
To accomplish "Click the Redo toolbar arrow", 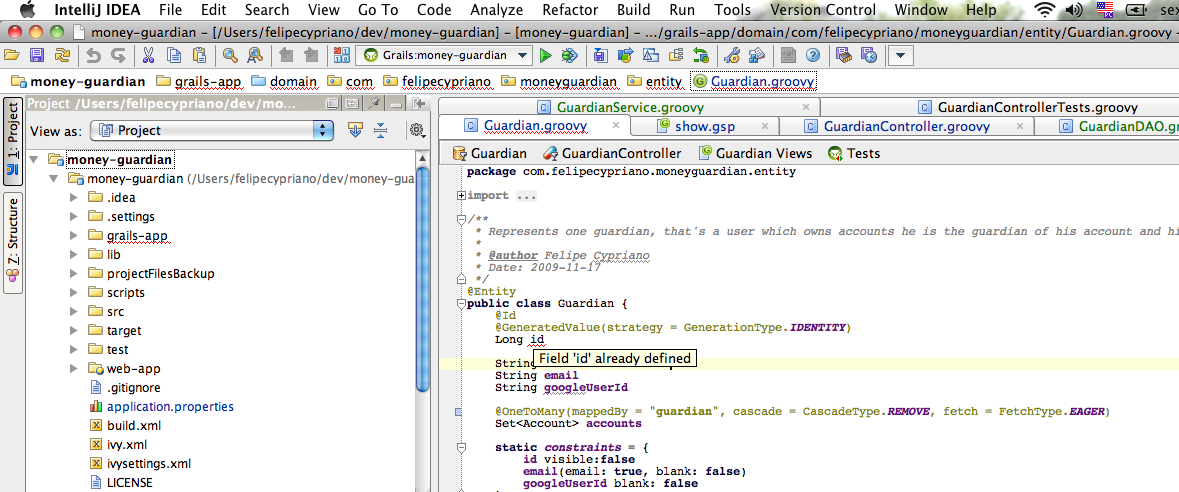I will click(118, 55).
